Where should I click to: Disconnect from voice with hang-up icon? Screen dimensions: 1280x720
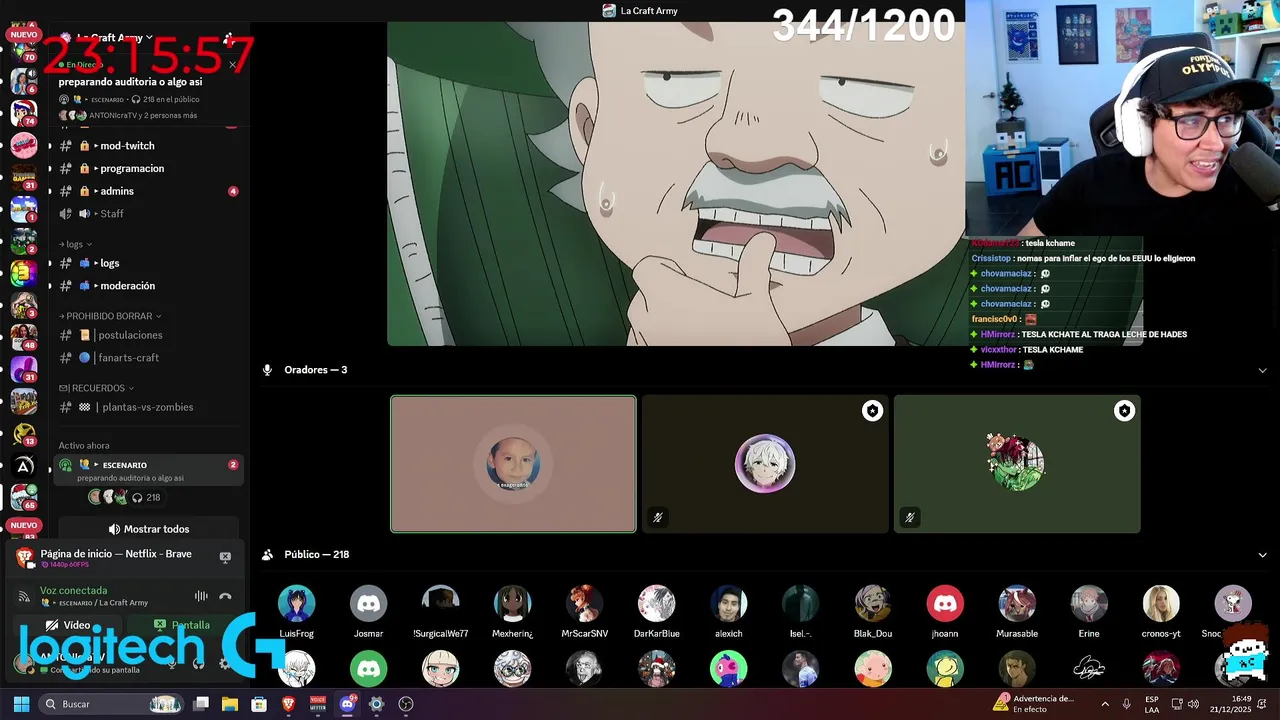[225, 596]
